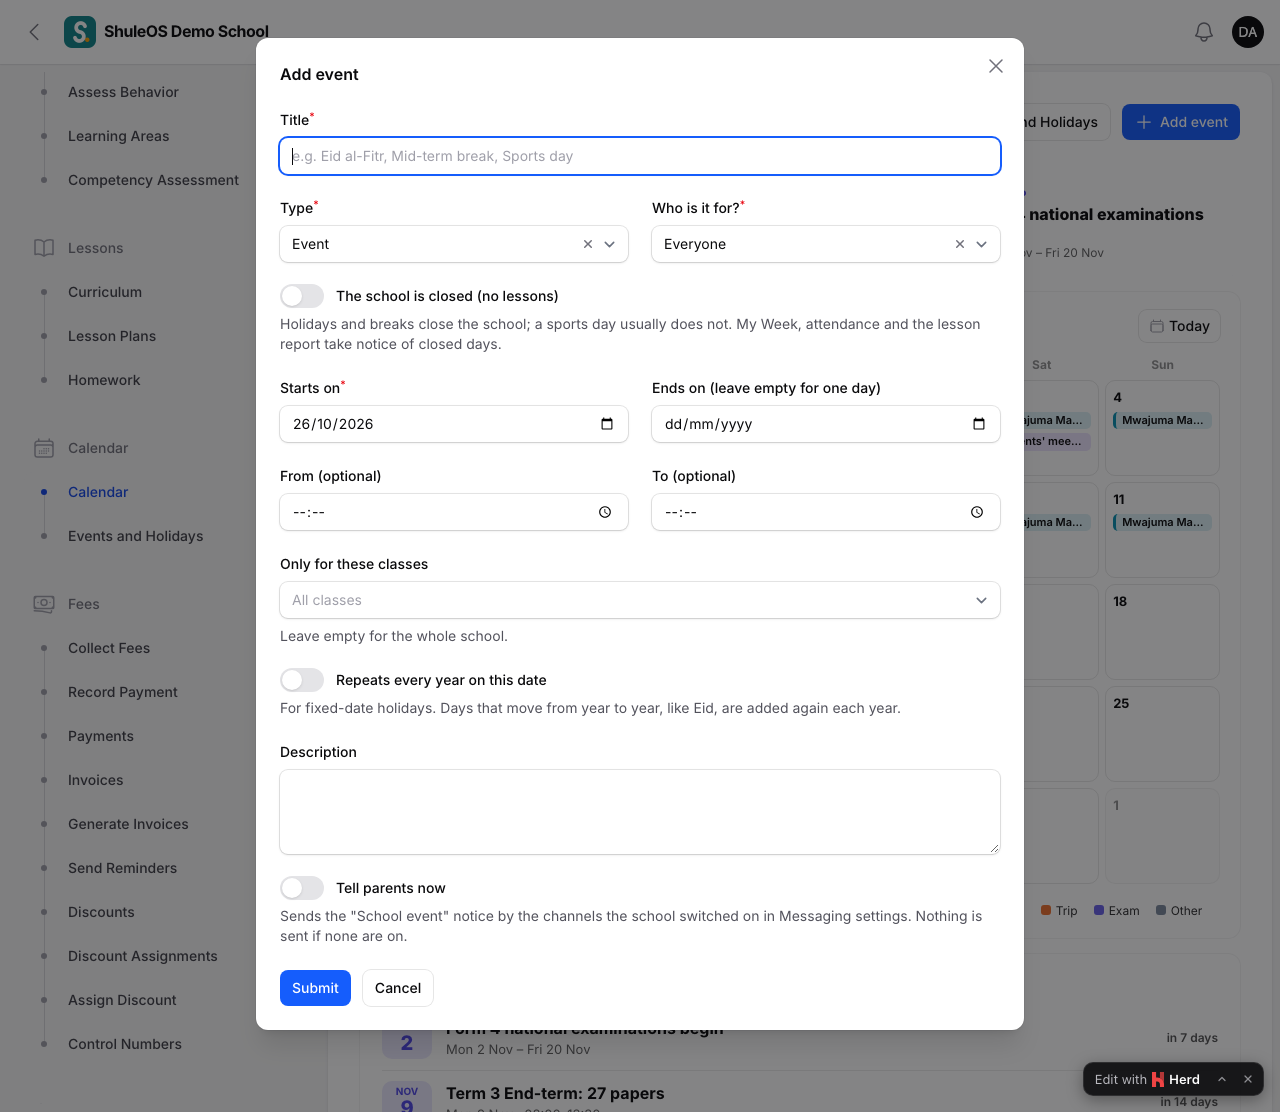This screenshot has width=1280, height=1112.
Task: Expand the Who is it for dropdown chevron
Action: pos(982,244)
